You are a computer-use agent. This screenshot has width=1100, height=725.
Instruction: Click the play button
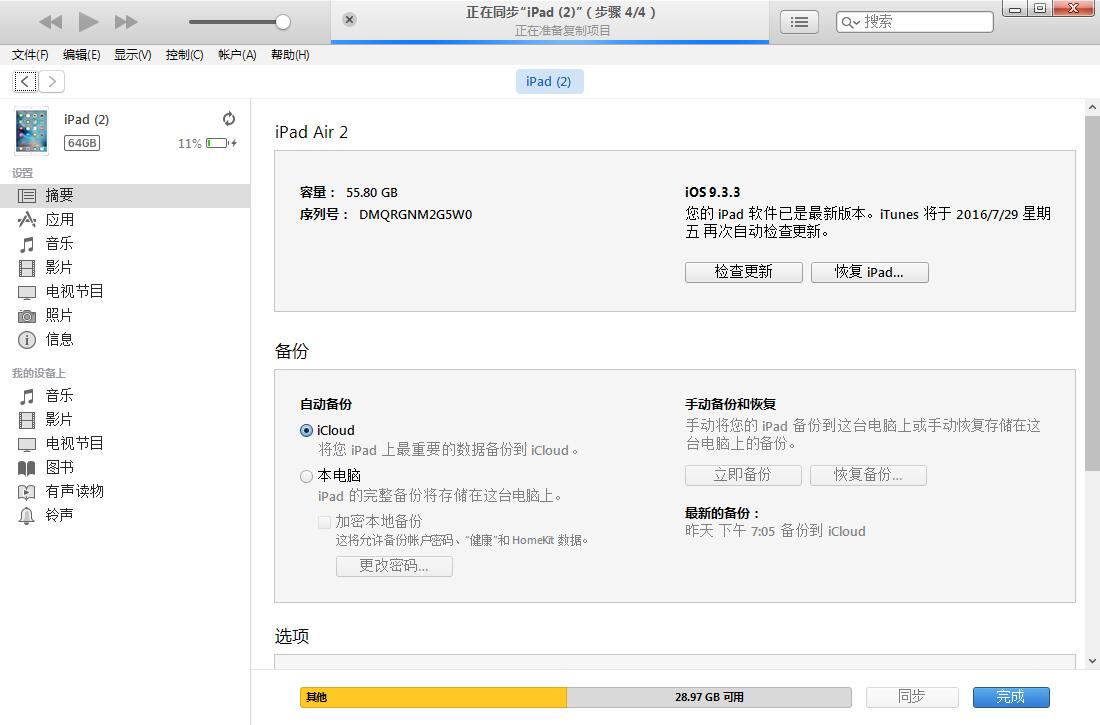point(88,22)
